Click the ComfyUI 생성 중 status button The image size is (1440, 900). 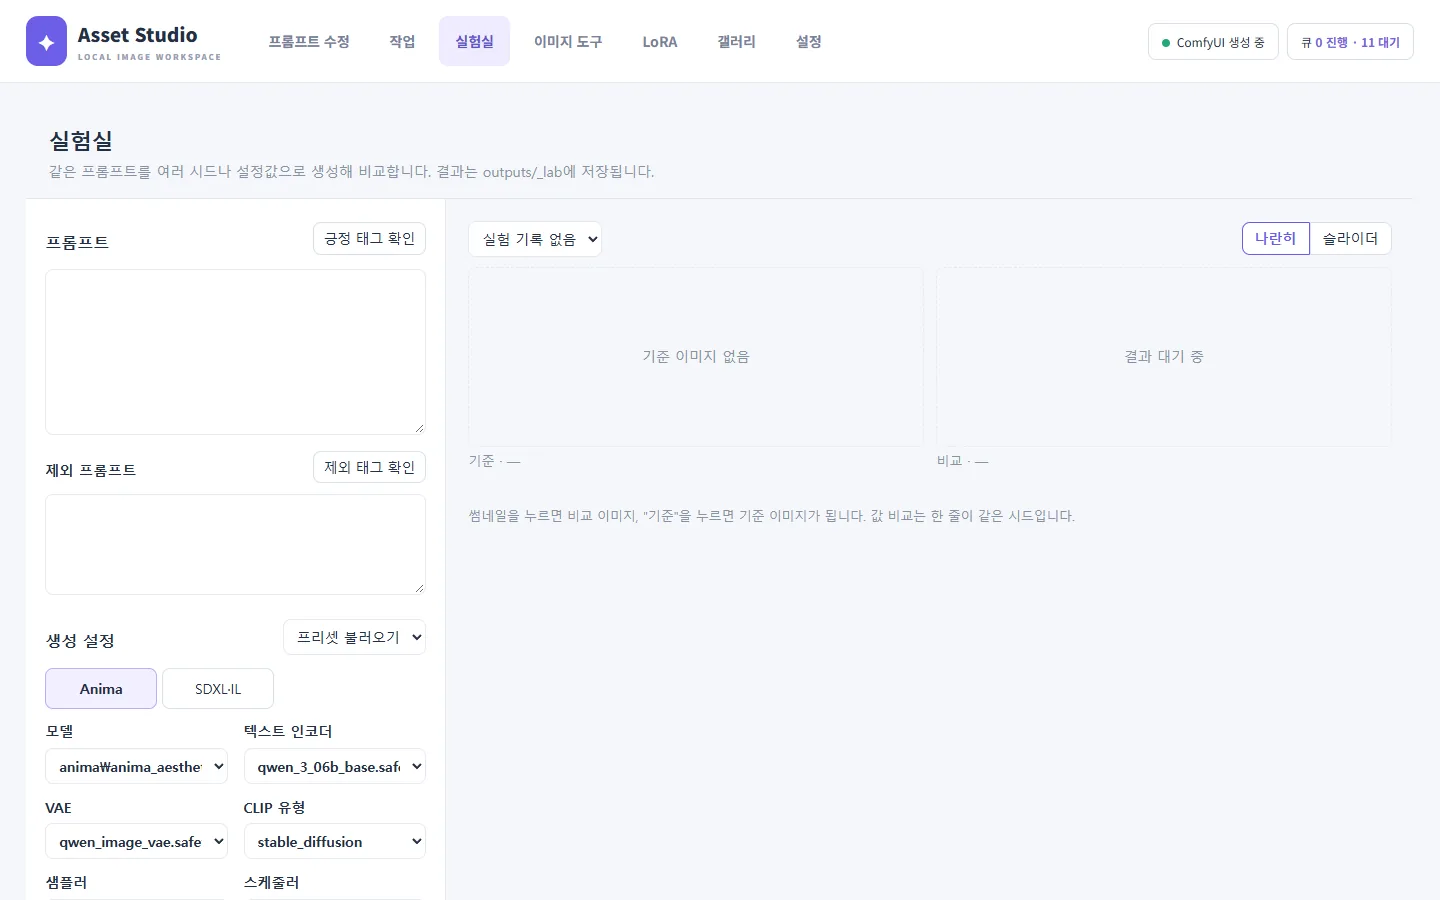(x=1213, y=42)
